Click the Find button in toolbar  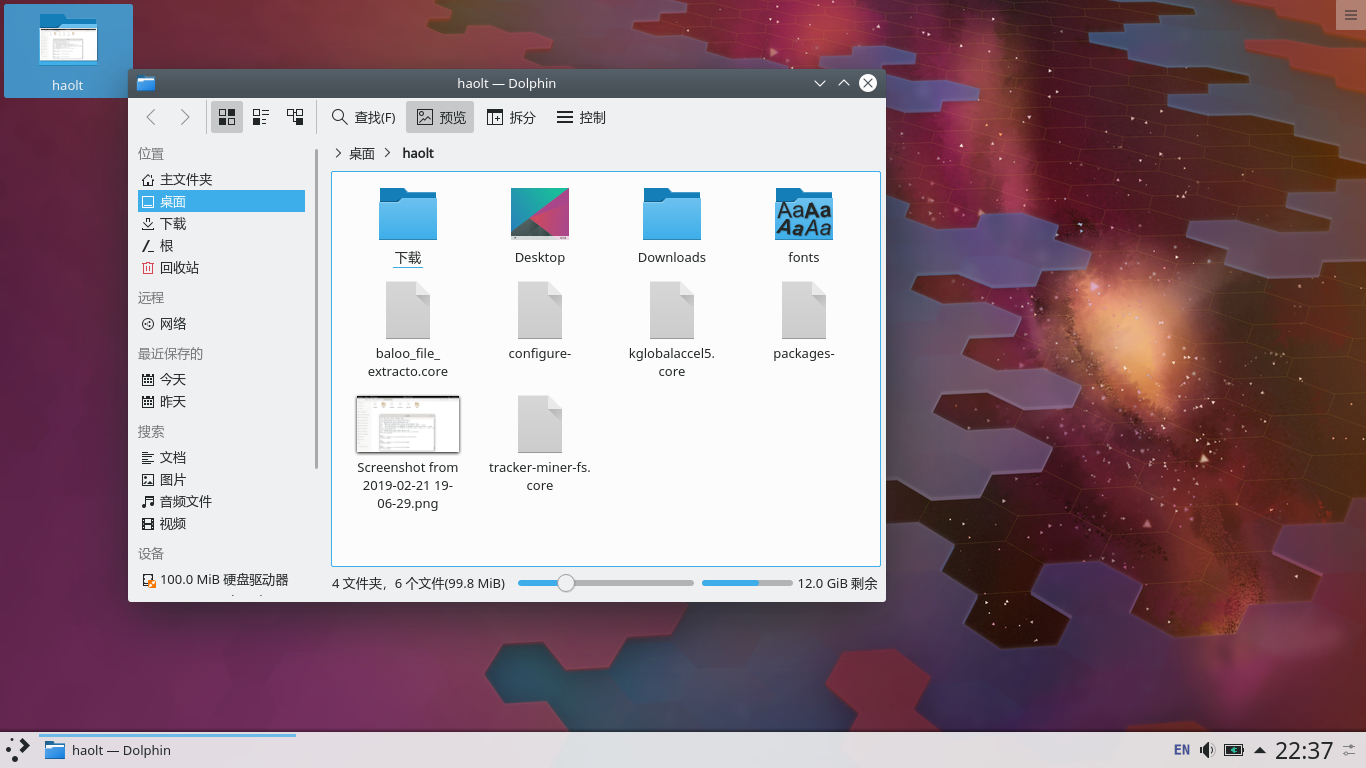363,117
